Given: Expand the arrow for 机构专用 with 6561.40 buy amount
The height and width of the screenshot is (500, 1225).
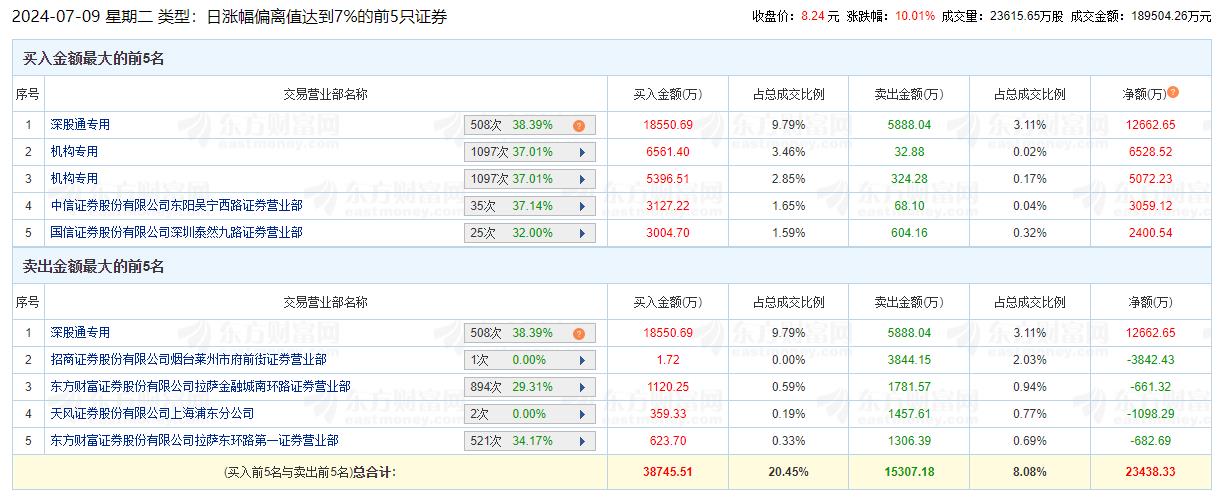Looking at the screenshot, I should click(580, 152).
